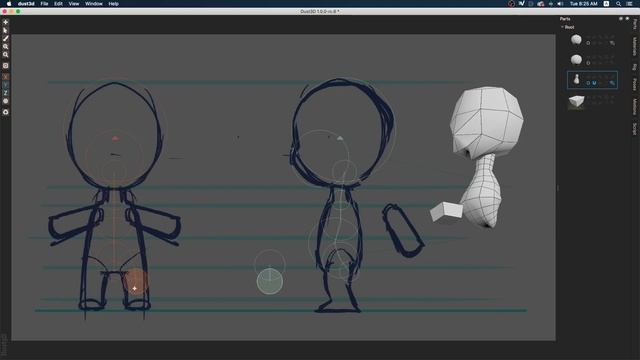Click brush icon on first part row
This screenshot has width=640, height=360.
pyautogui.click(x=612, y=43)
